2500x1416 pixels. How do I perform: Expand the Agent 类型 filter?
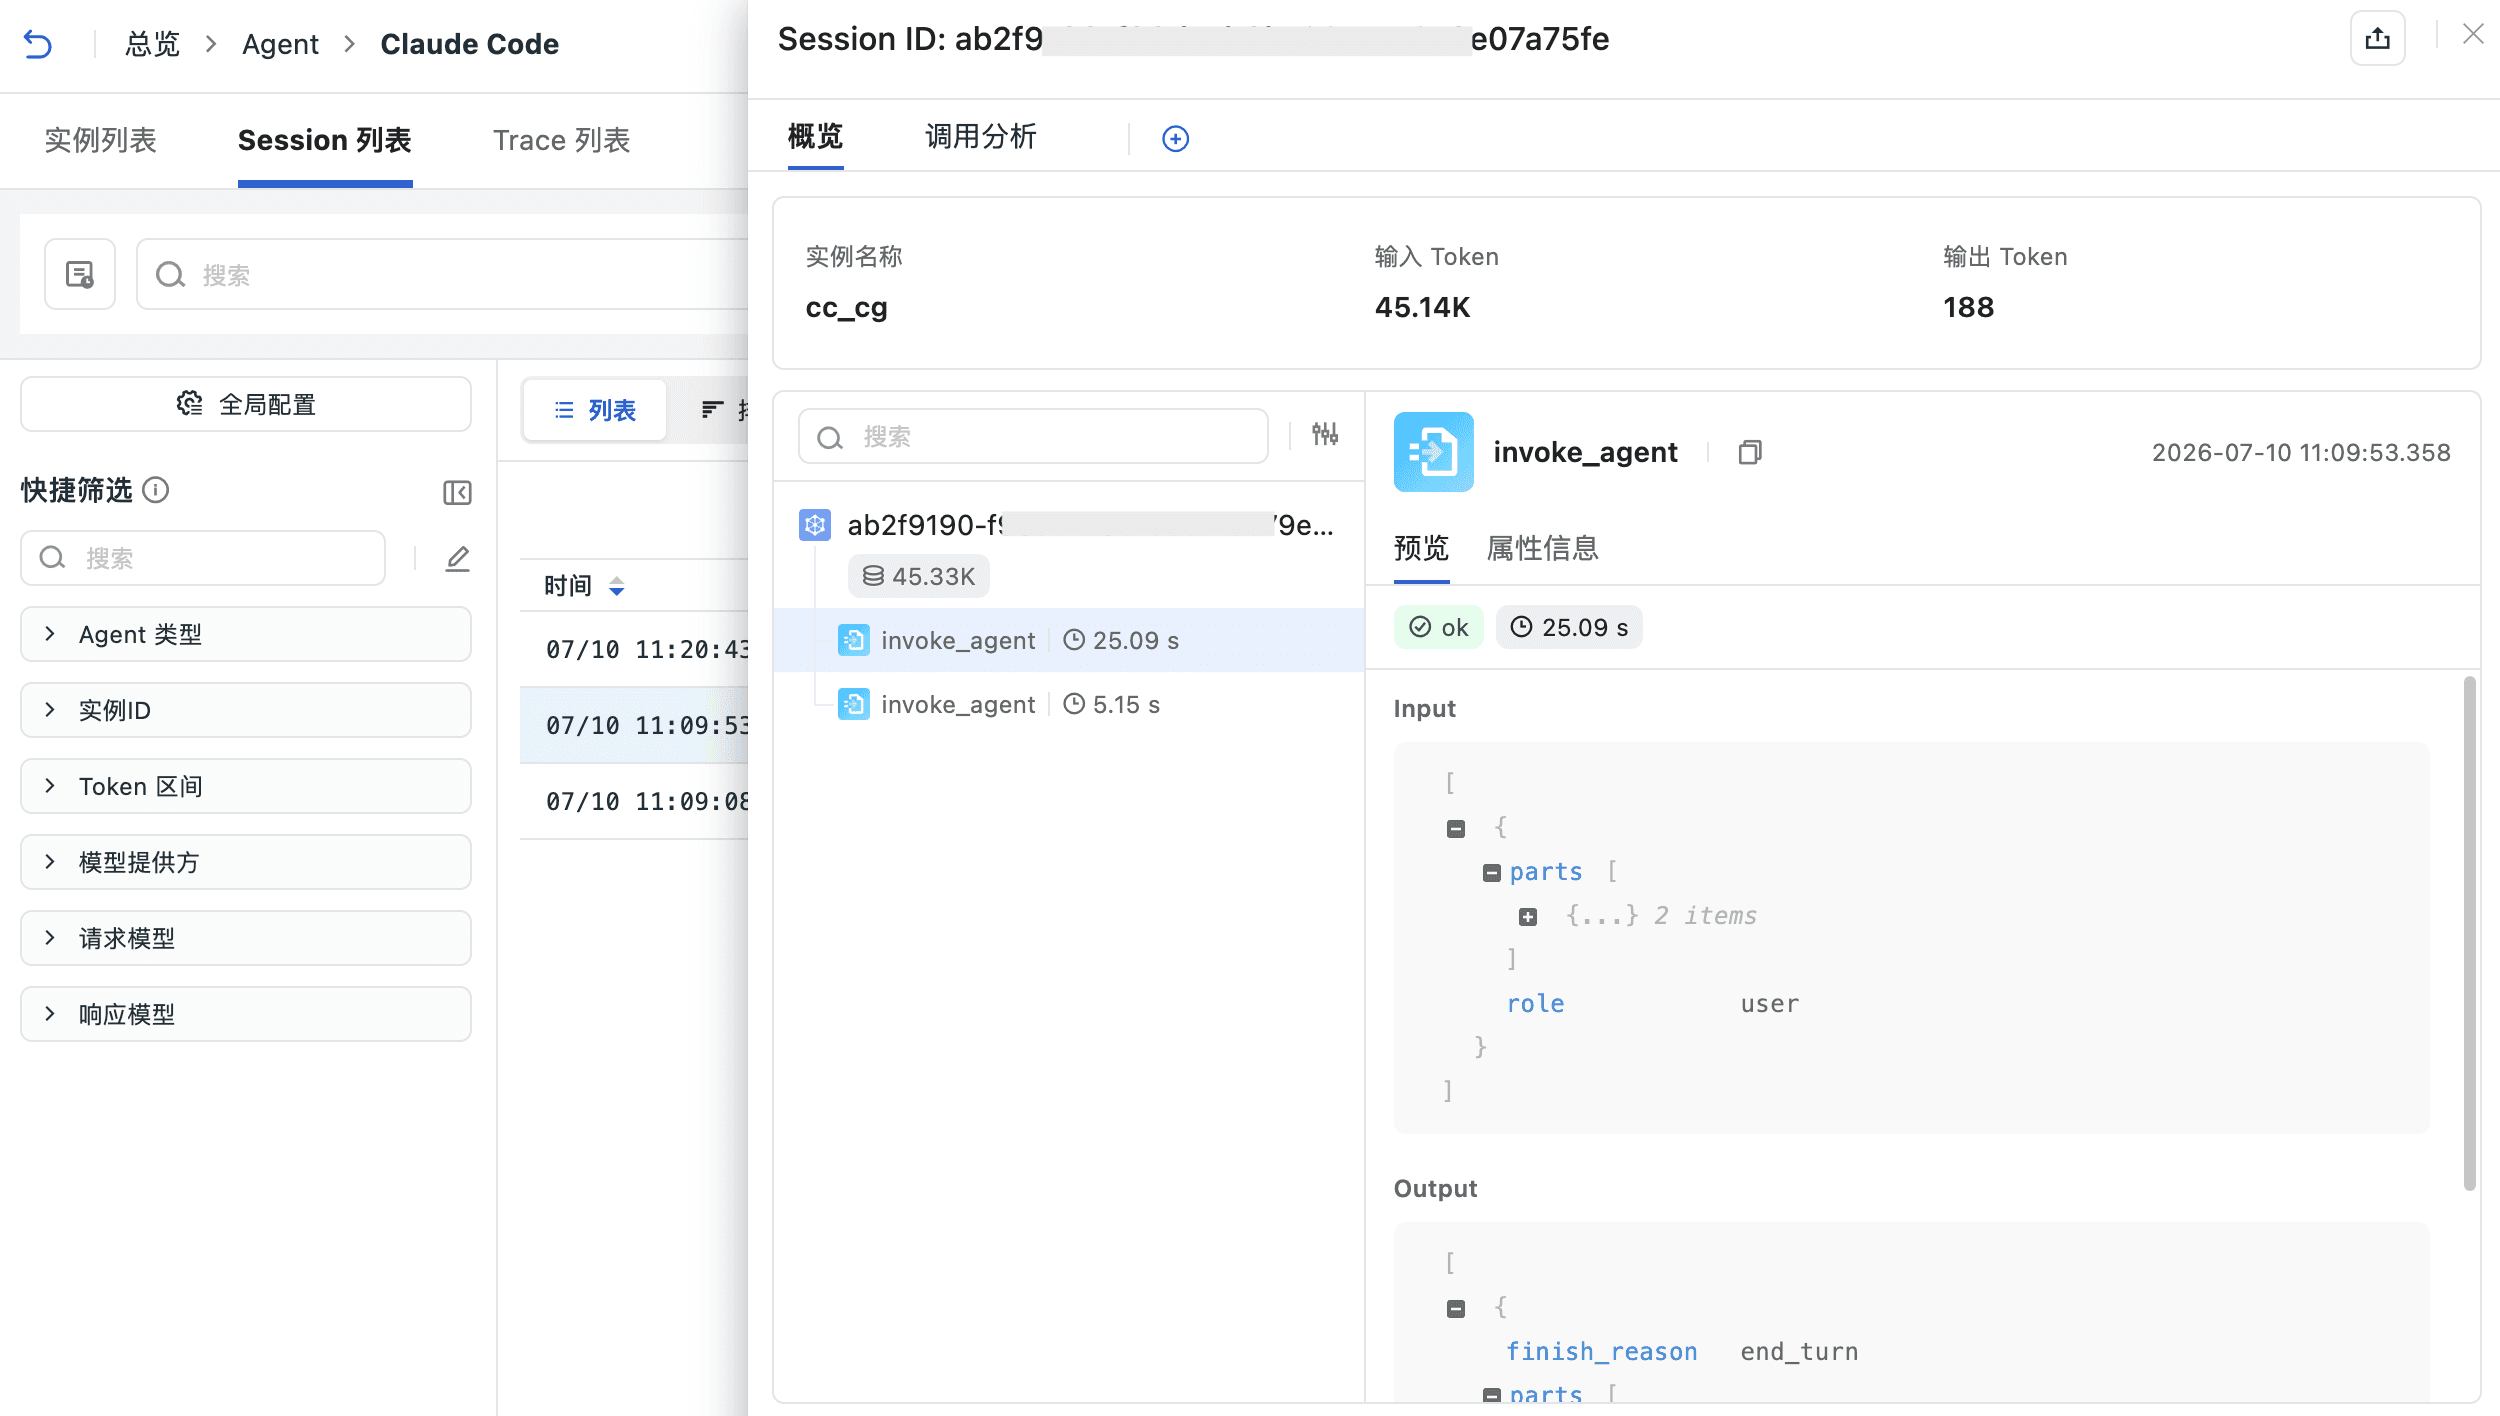246,634
